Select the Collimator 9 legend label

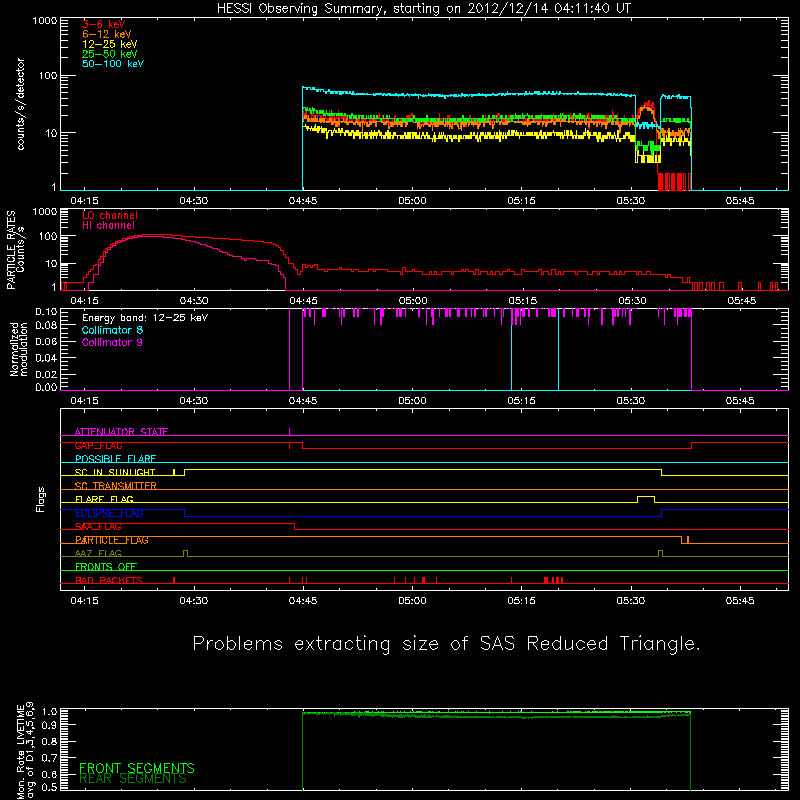[112, 342]
